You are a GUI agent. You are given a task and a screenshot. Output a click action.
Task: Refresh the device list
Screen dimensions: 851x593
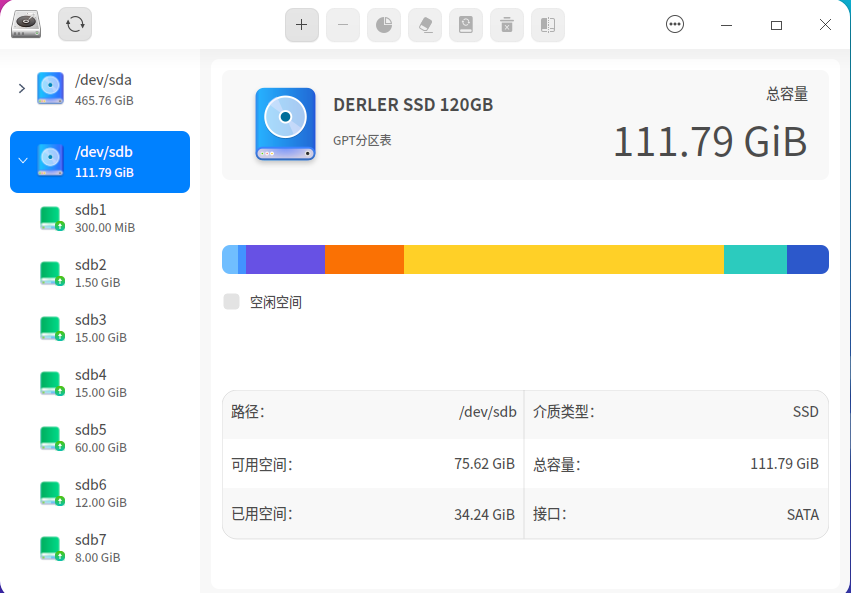75,24
